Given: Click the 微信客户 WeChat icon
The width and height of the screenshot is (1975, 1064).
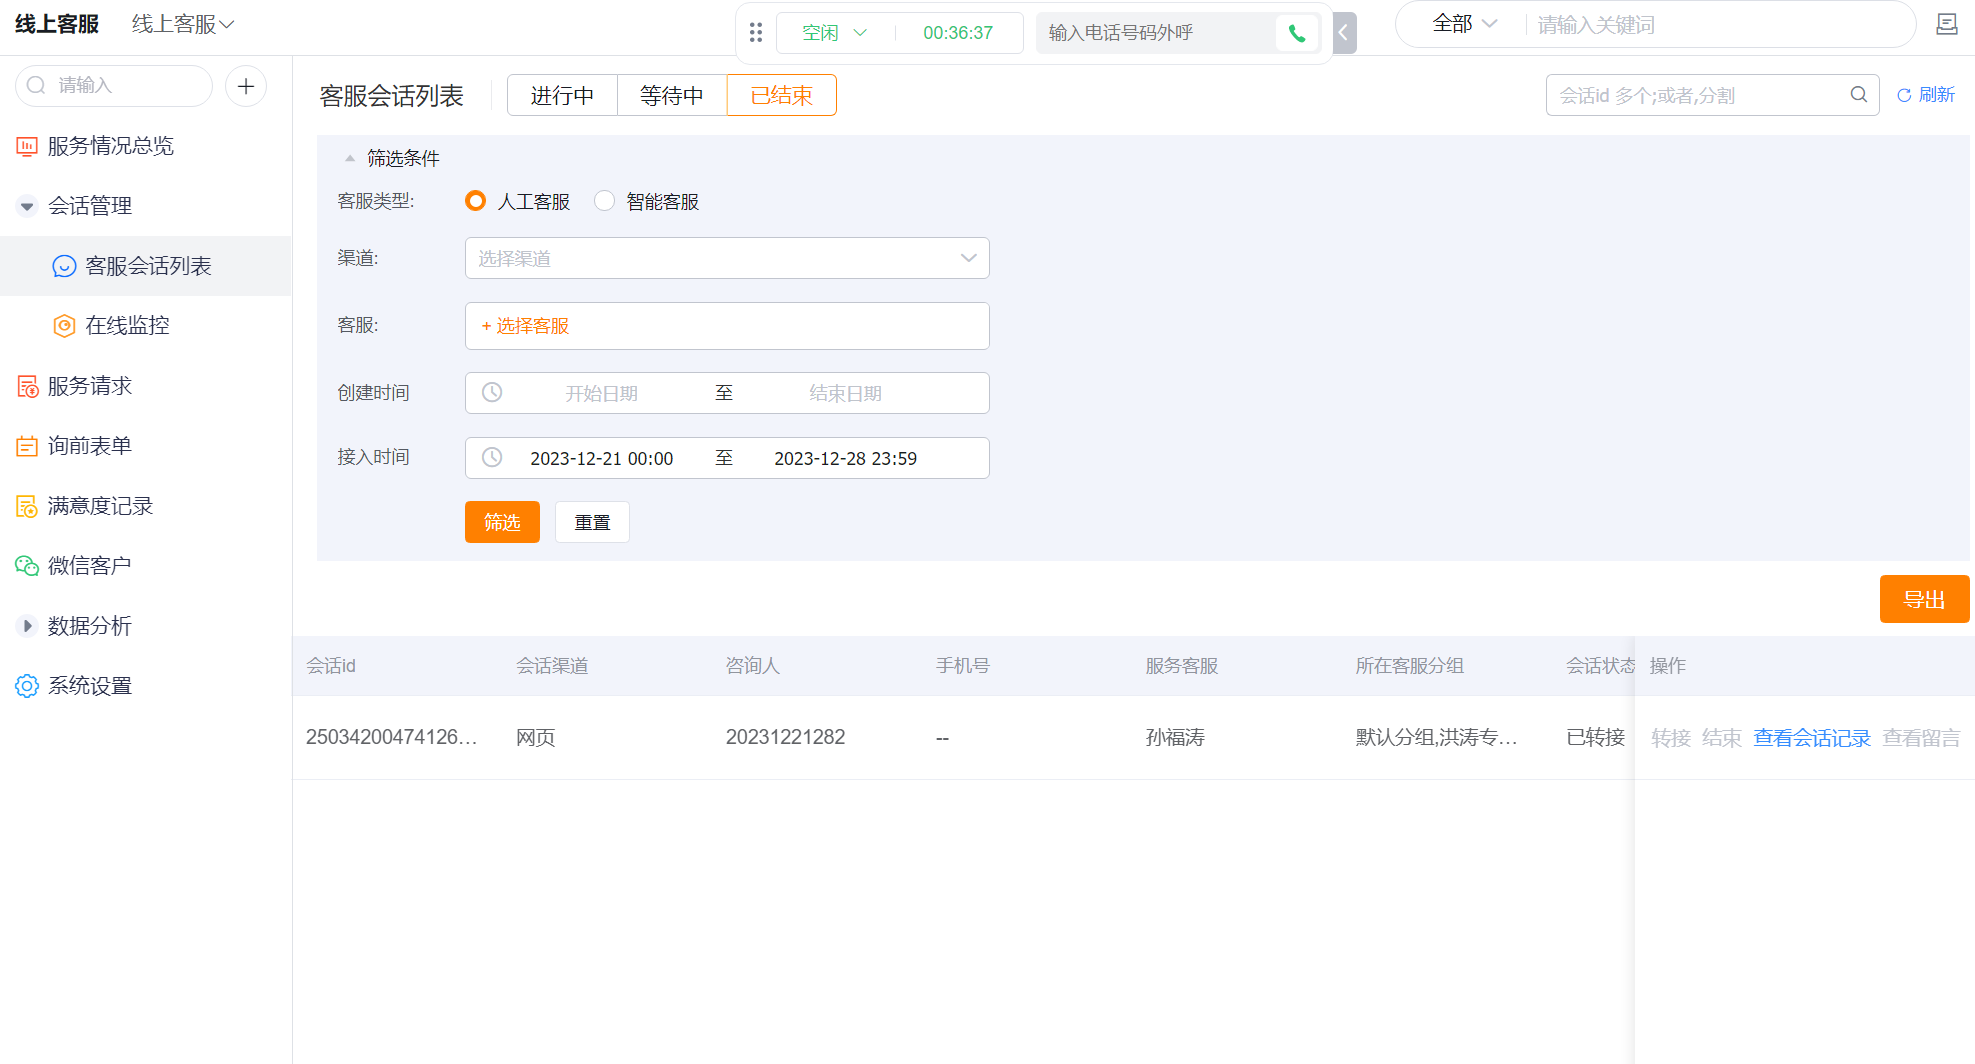Looking at the screenshot, I should (27, 566).
